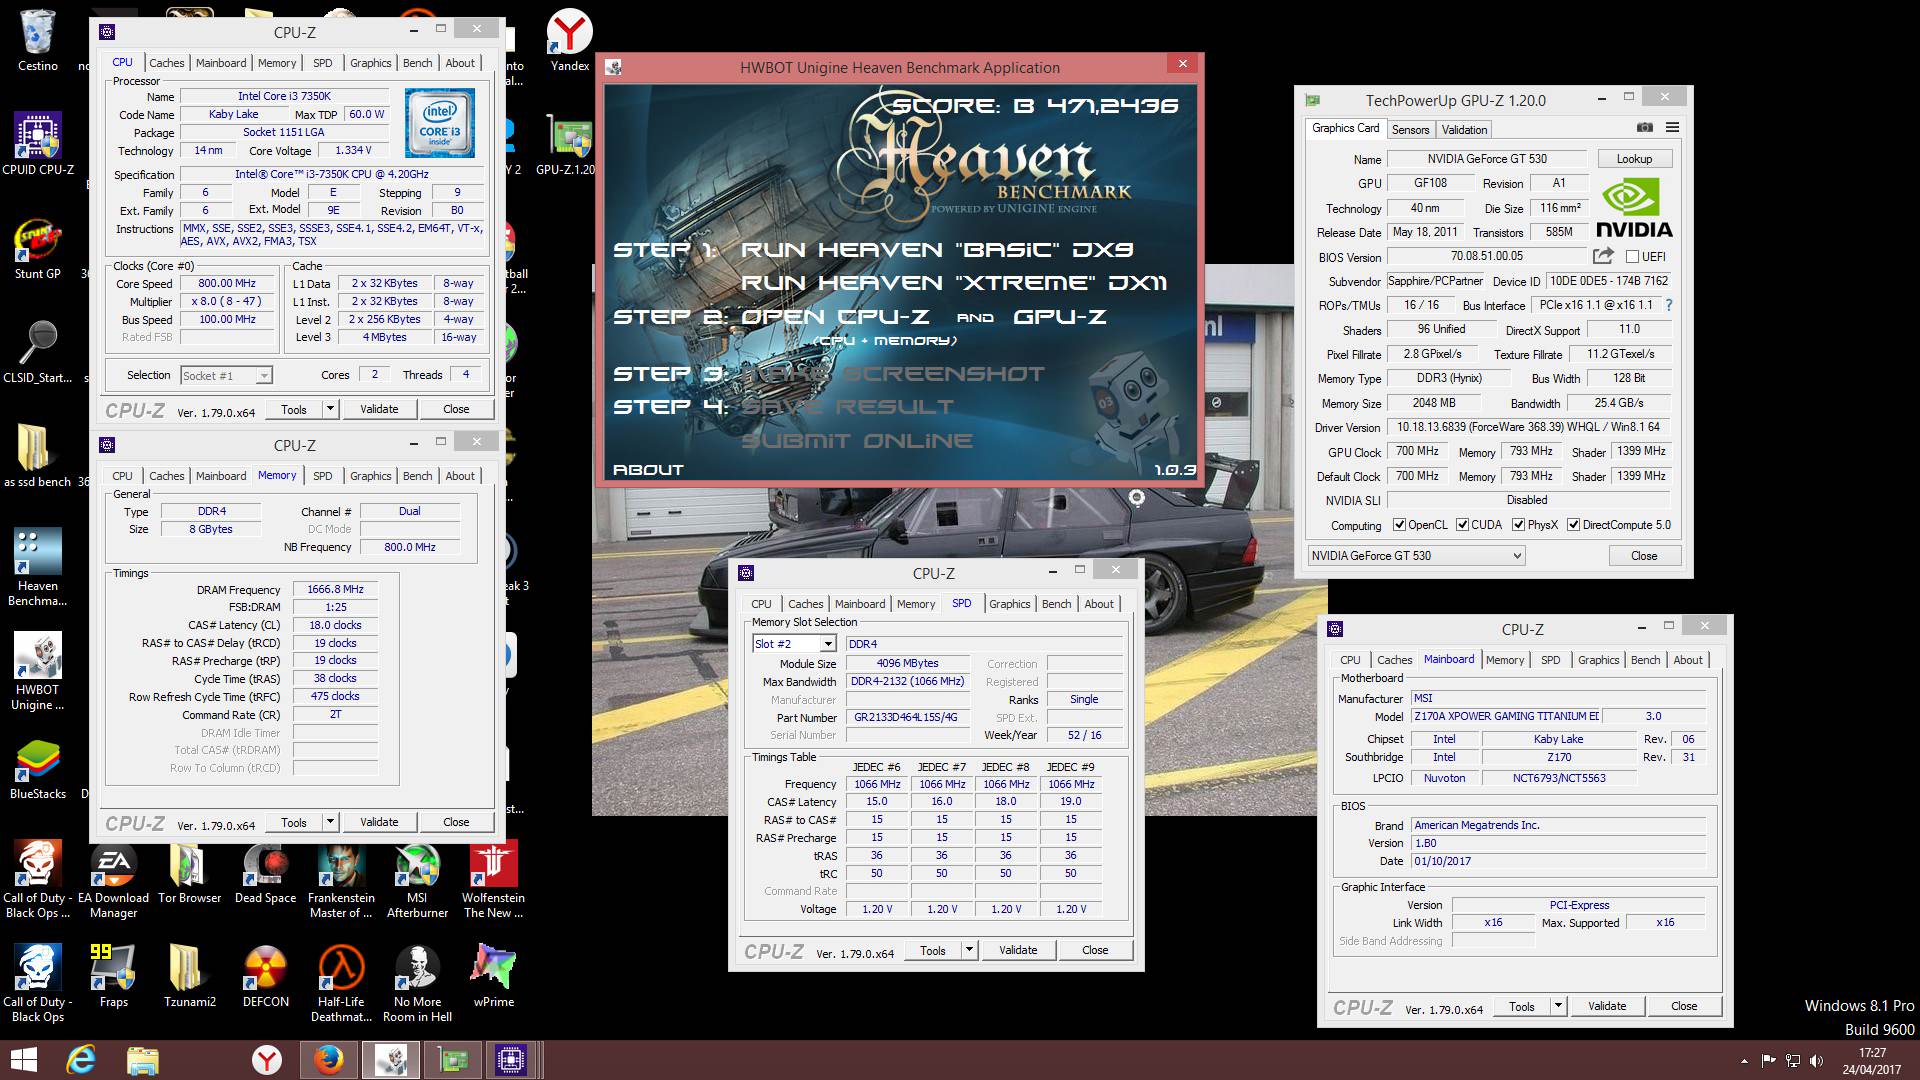Click the GPU-Z screenshot camera icon
Viewport: 1920px width, 1080px height.
coord(1644,127)
